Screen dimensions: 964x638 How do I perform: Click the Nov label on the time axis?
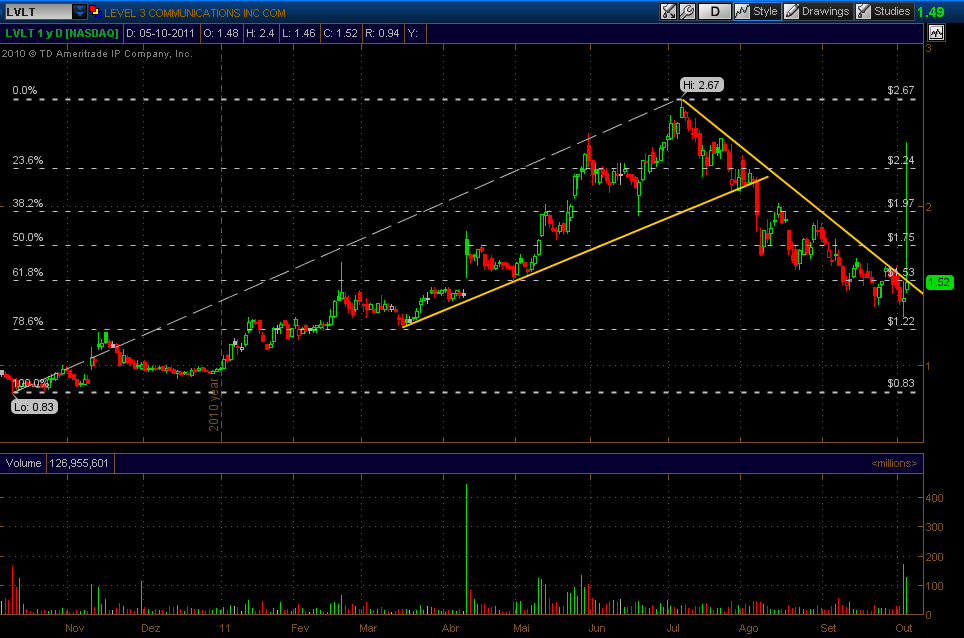tap(74, 628)
